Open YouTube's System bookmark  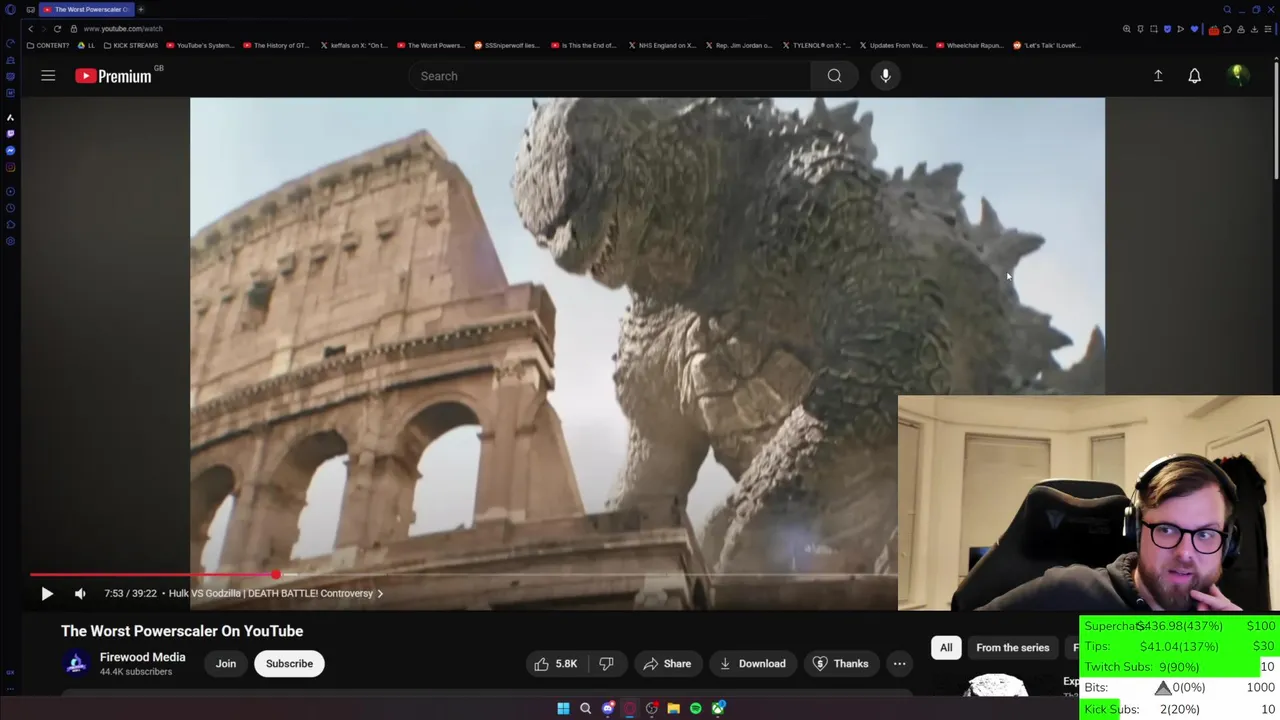tap(199, 45)
